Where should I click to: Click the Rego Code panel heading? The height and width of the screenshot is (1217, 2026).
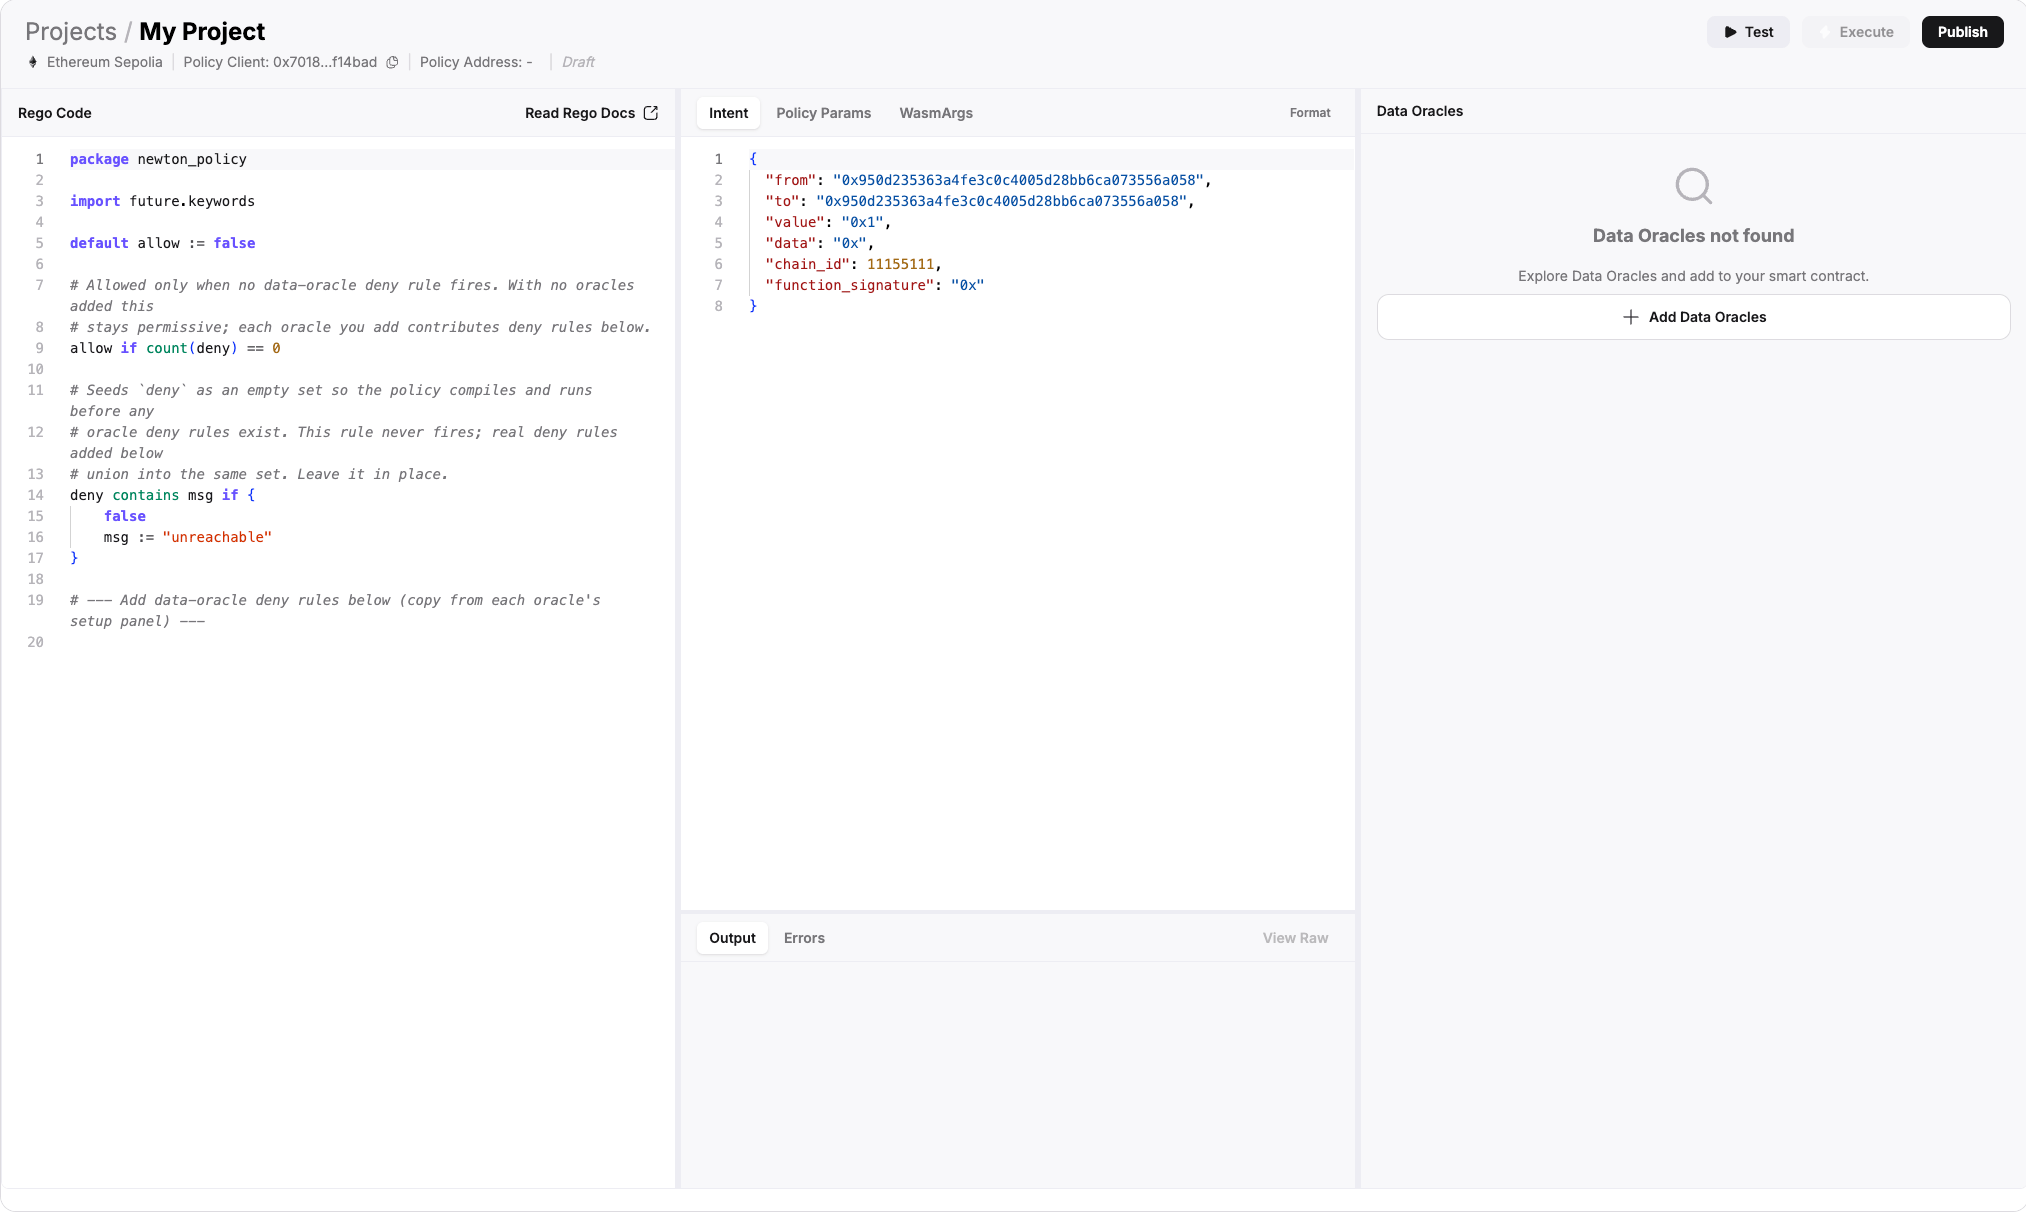click(x=55, y=113)
